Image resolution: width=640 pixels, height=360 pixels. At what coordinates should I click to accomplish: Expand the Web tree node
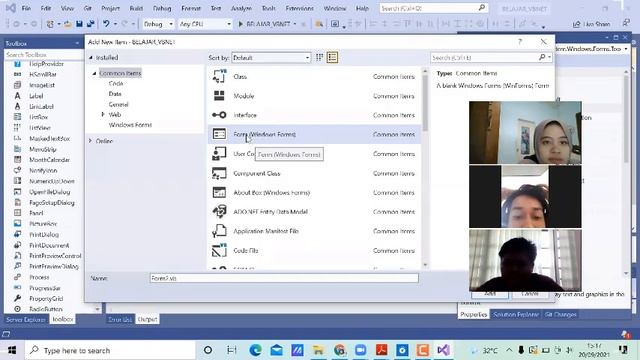[x=103, y=114]
